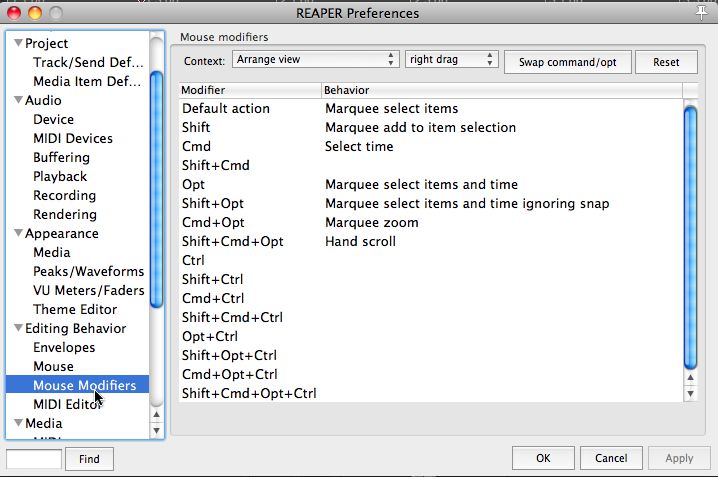The height and width of the screenshot is (477, 718).
Task: Select the Opt modifier row
Action: [431, 184]
